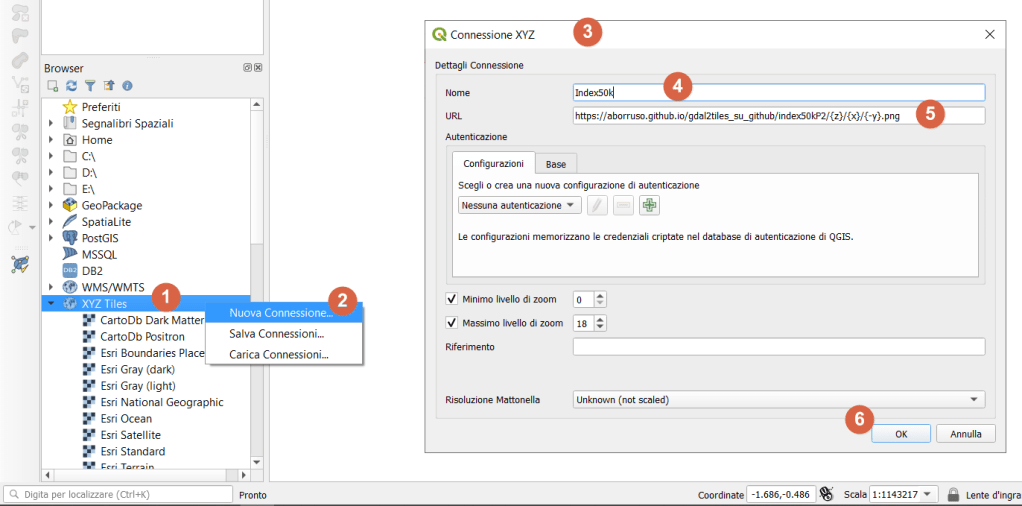This screenshot has width=1022, height=506.
Task: Click the Filter Browser funnel icon
Action: tap(90, 86)
